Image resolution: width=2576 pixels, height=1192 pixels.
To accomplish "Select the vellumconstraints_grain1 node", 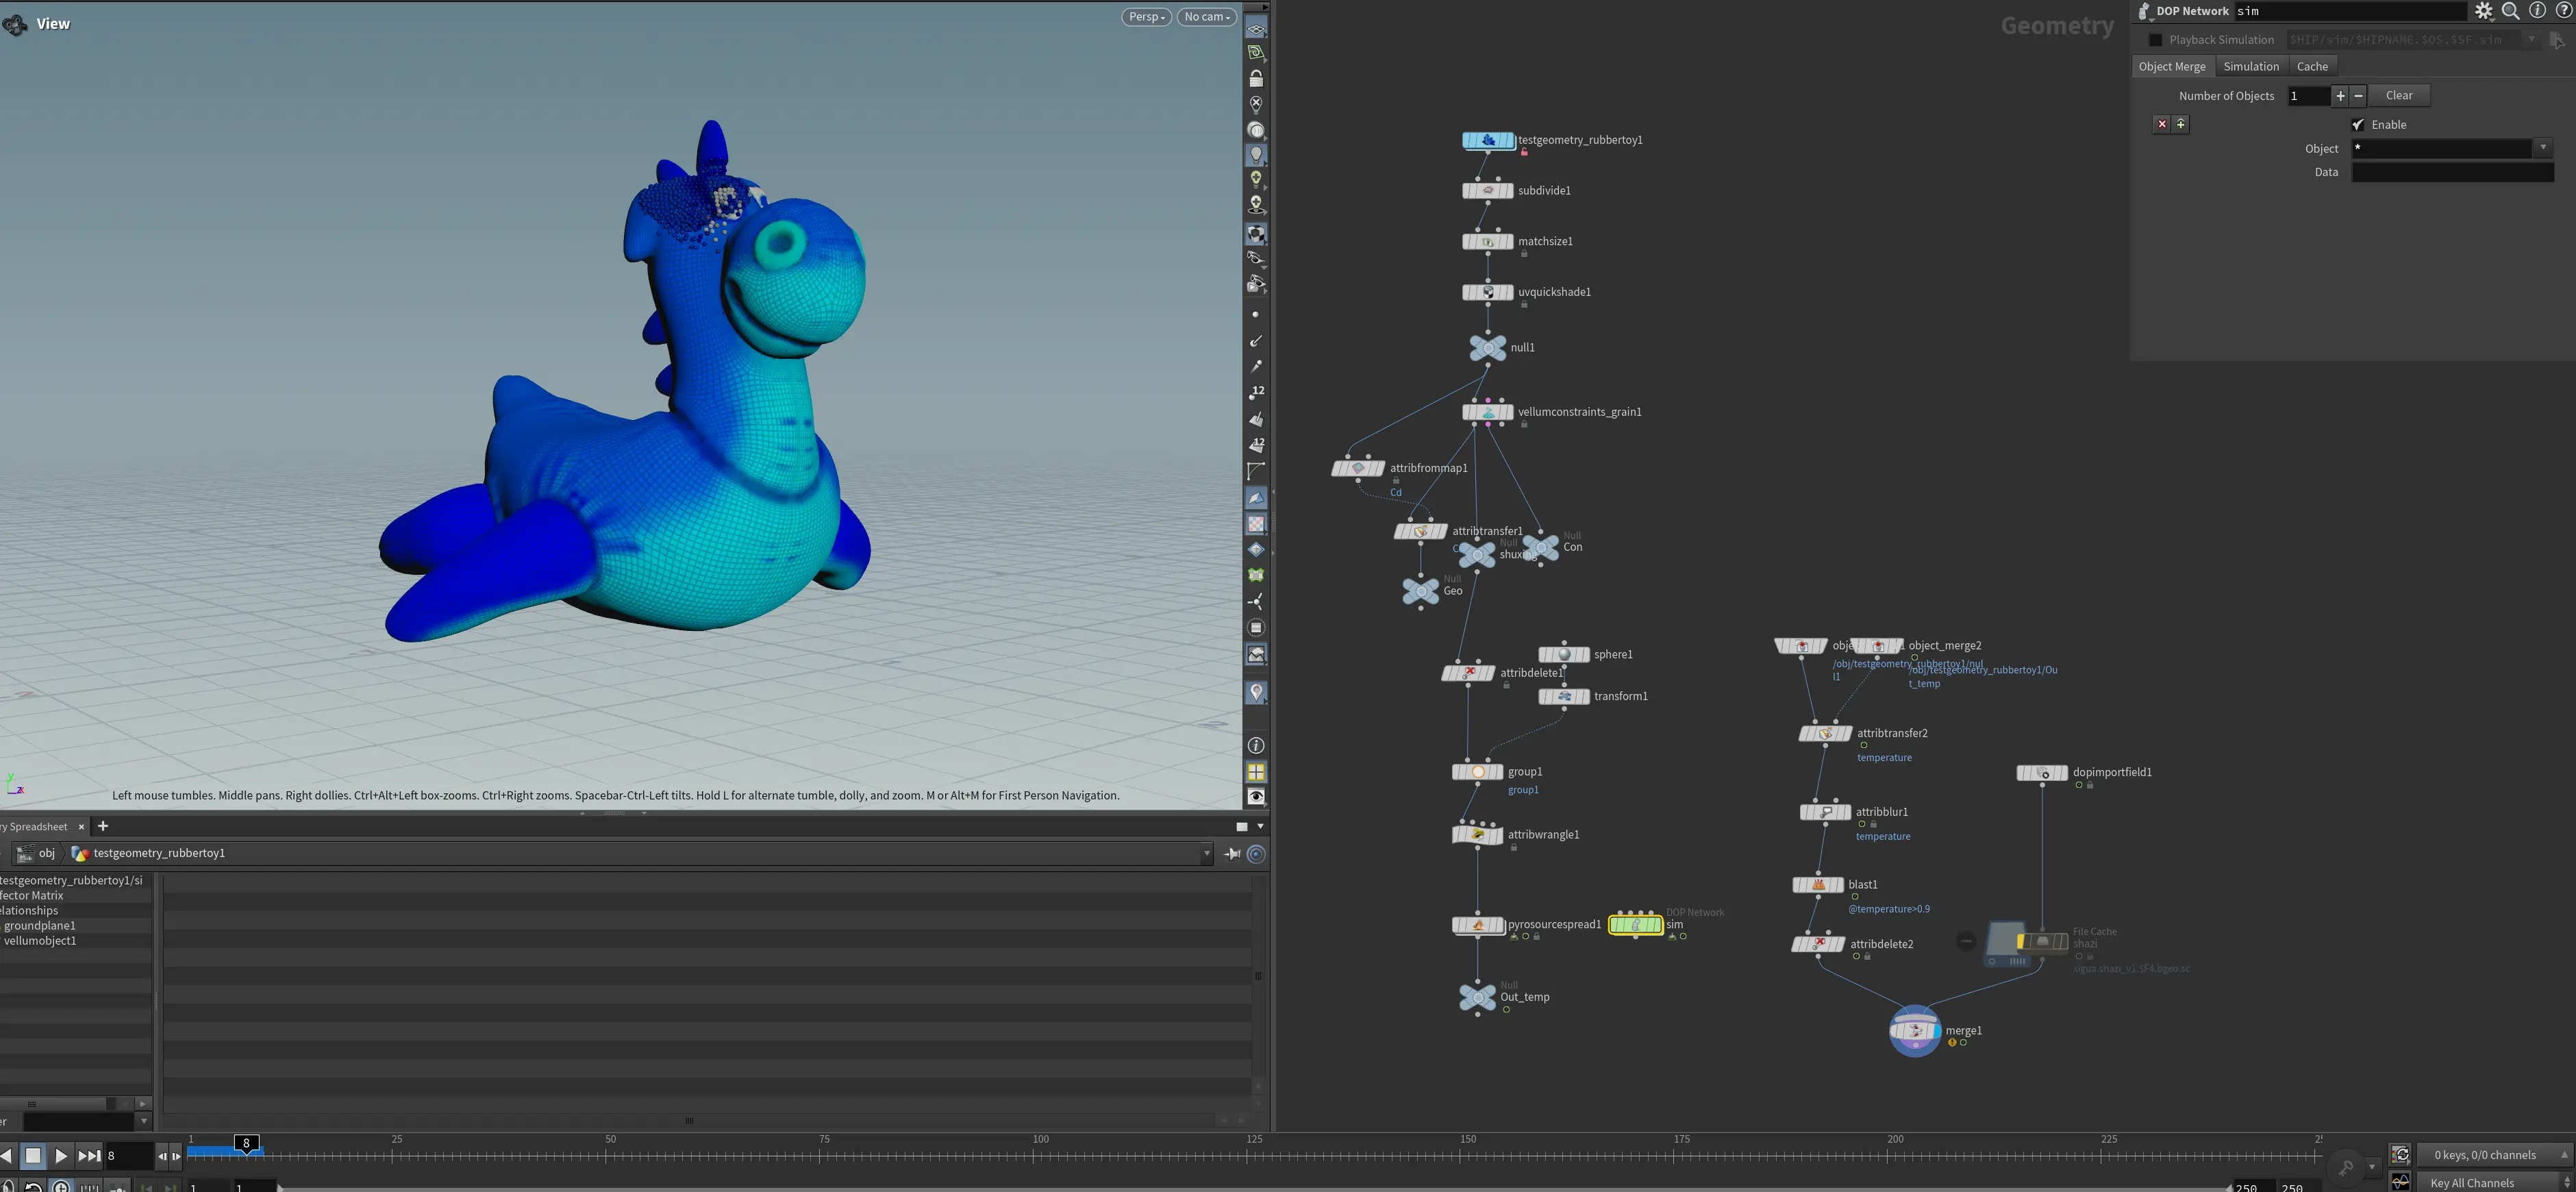I will 1488,412.
